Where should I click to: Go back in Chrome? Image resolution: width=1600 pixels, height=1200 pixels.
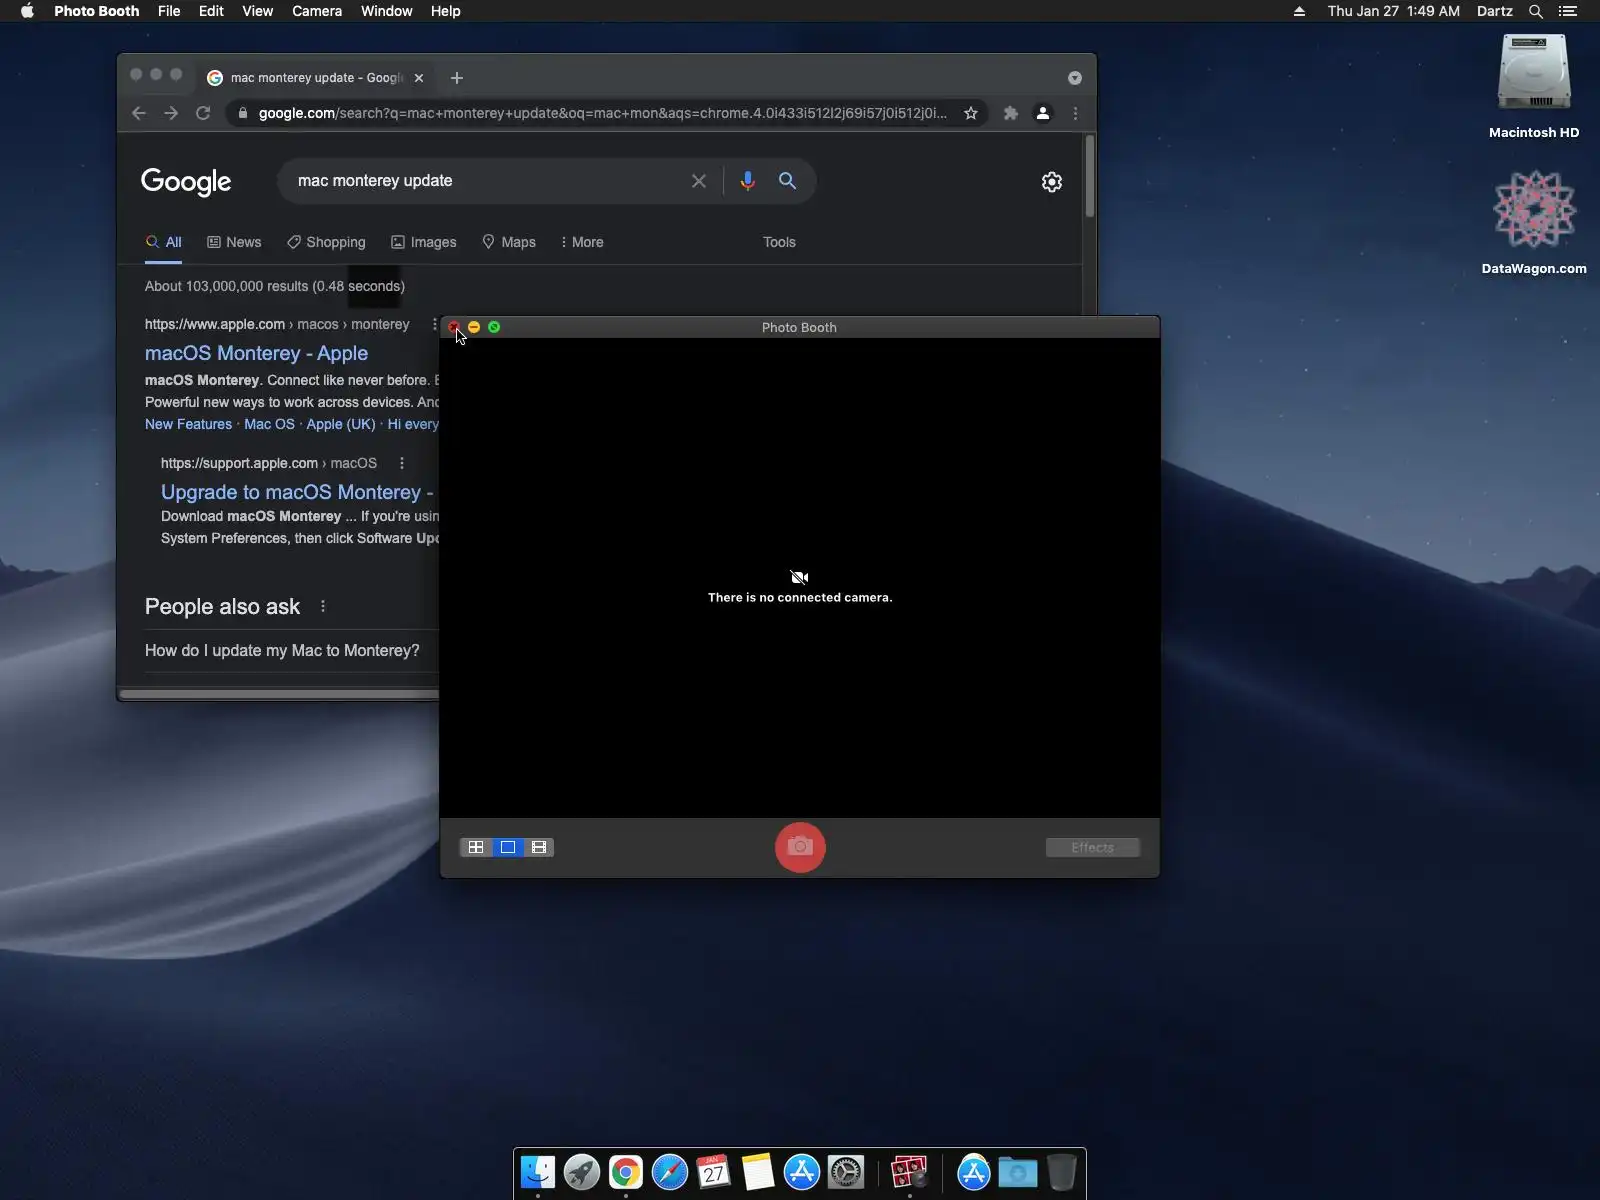point(139,113)
